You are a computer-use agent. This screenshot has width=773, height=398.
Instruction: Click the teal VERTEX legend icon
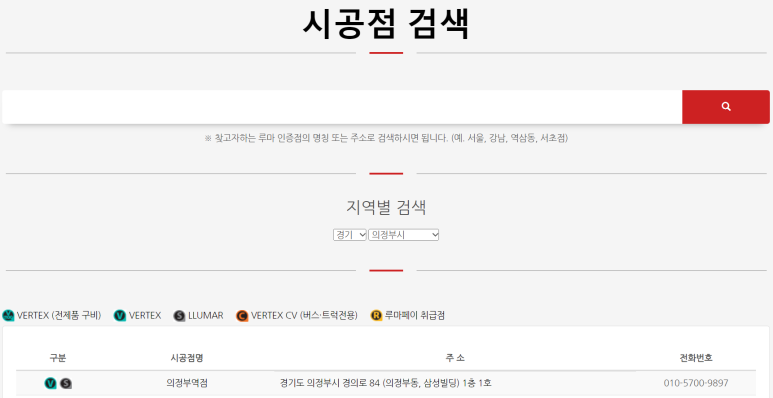[120, 315]
